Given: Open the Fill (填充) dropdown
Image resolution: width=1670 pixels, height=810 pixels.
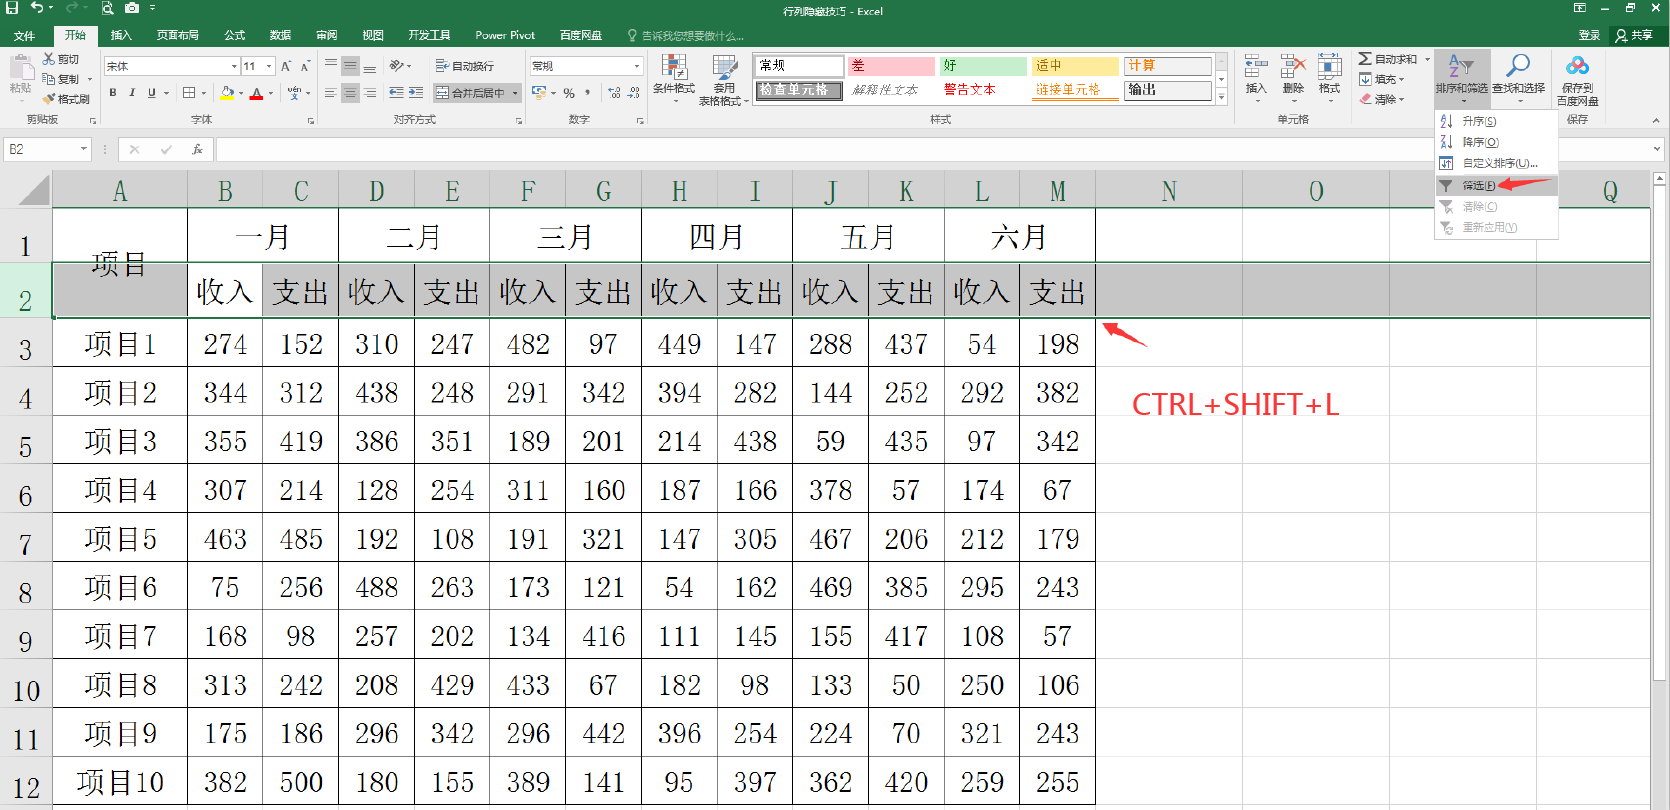Looking at the screenshot, I should [1382, 79].
